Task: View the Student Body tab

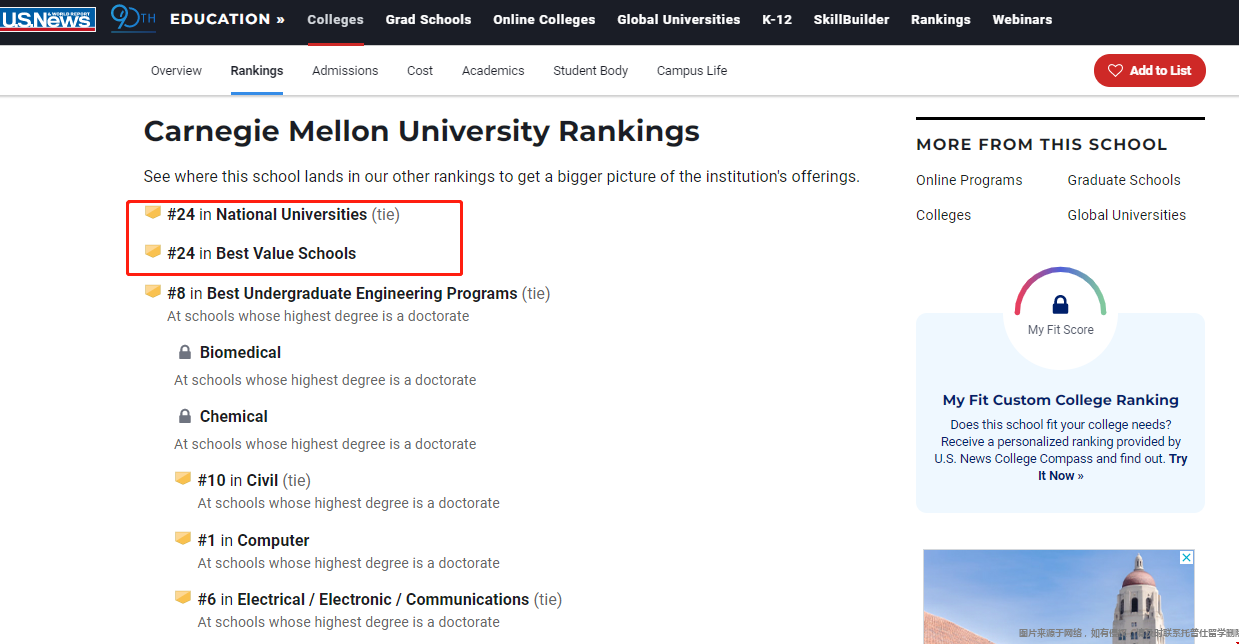Action: click(x=591, y=71)
